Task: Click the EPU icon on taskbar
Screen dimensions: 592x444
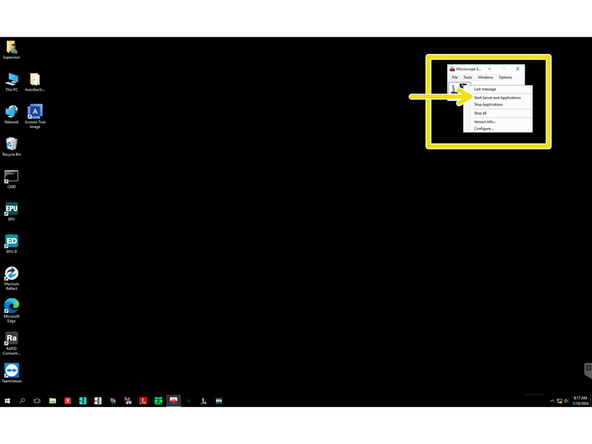Action: [x=219, y=401]
